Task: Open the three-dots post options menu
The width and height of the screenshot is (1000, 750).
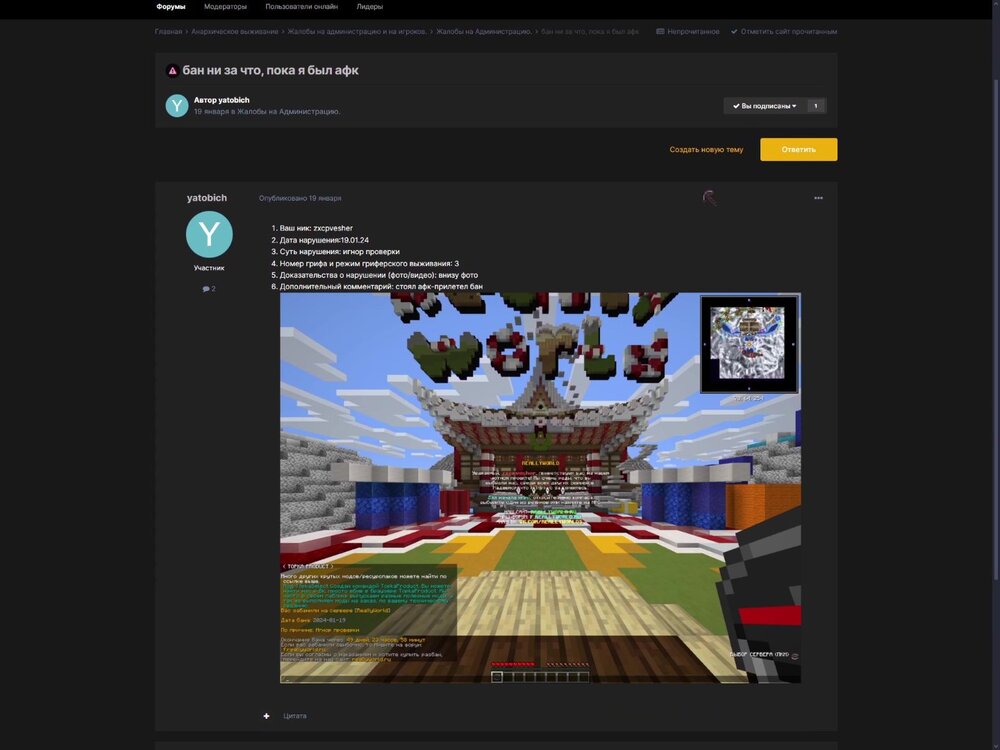Action: click(x=818, y=198)
